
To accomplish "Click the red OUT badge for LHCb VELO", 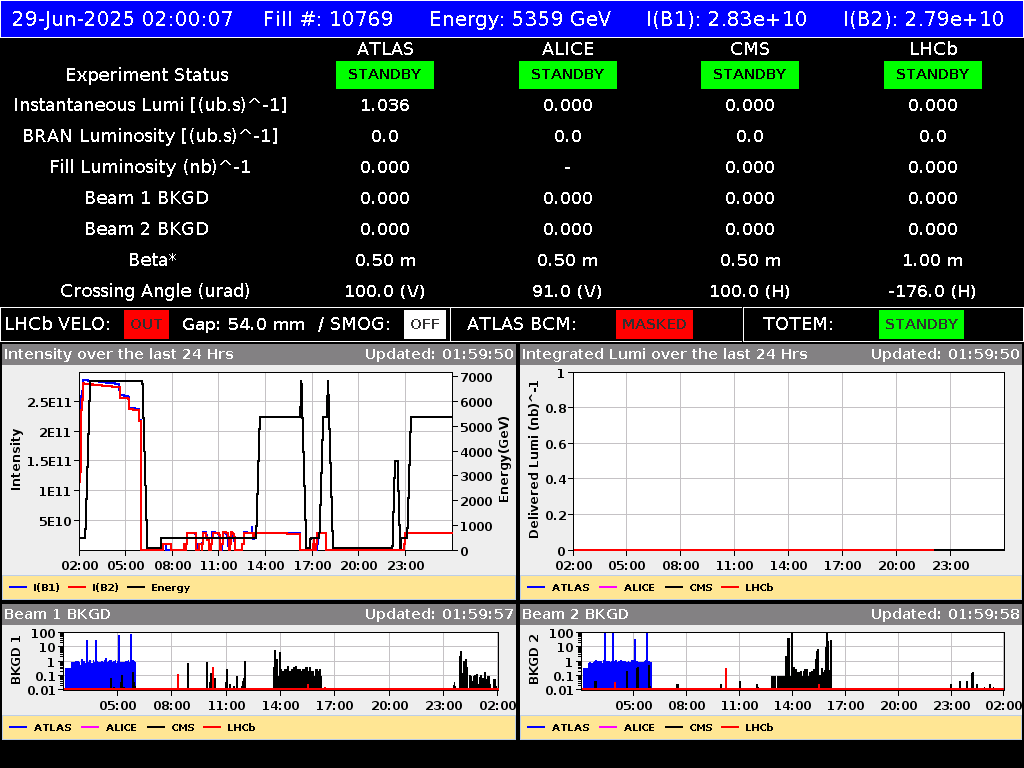I will [x=146, y=324].
